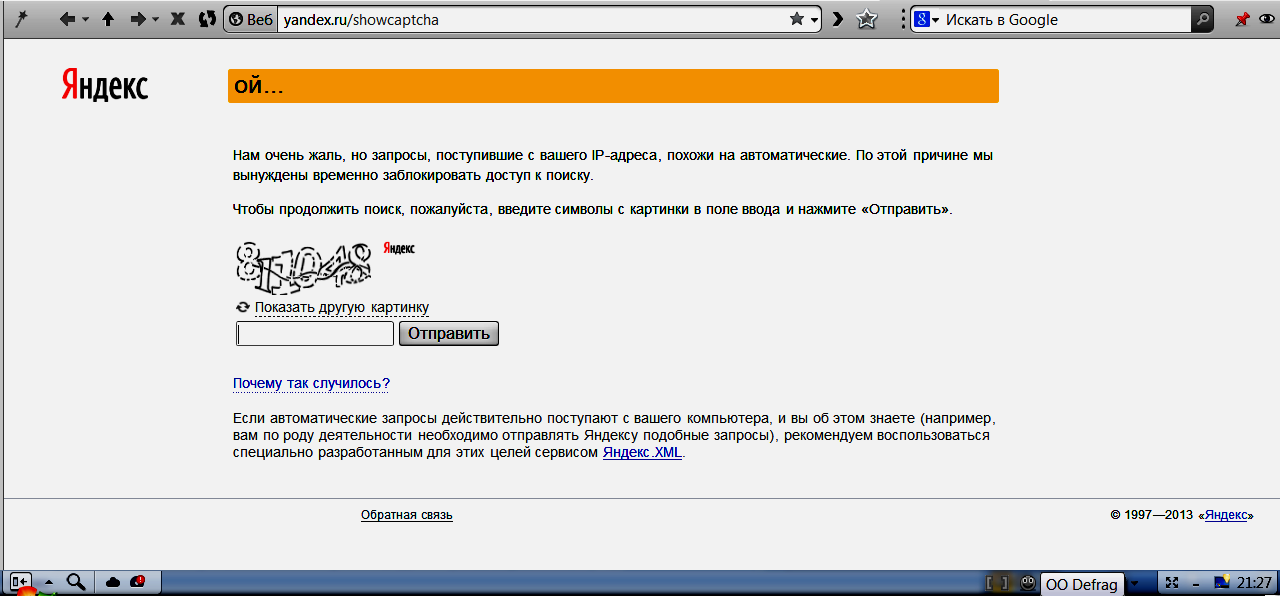Click the 'OO Defrag' taskbar button
1280x596 pixels.
click(1081, 584)
